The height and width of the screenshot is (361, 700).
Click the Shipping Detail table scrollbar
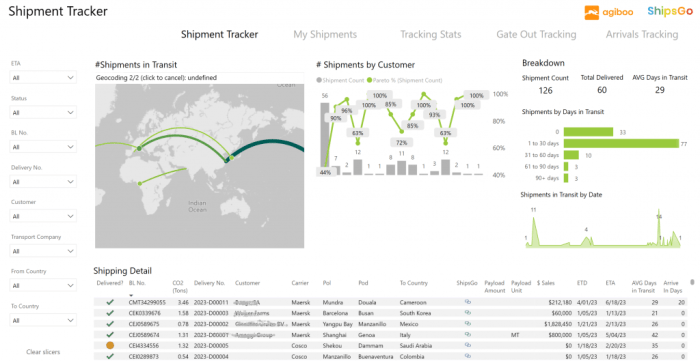tap(692, 282)
